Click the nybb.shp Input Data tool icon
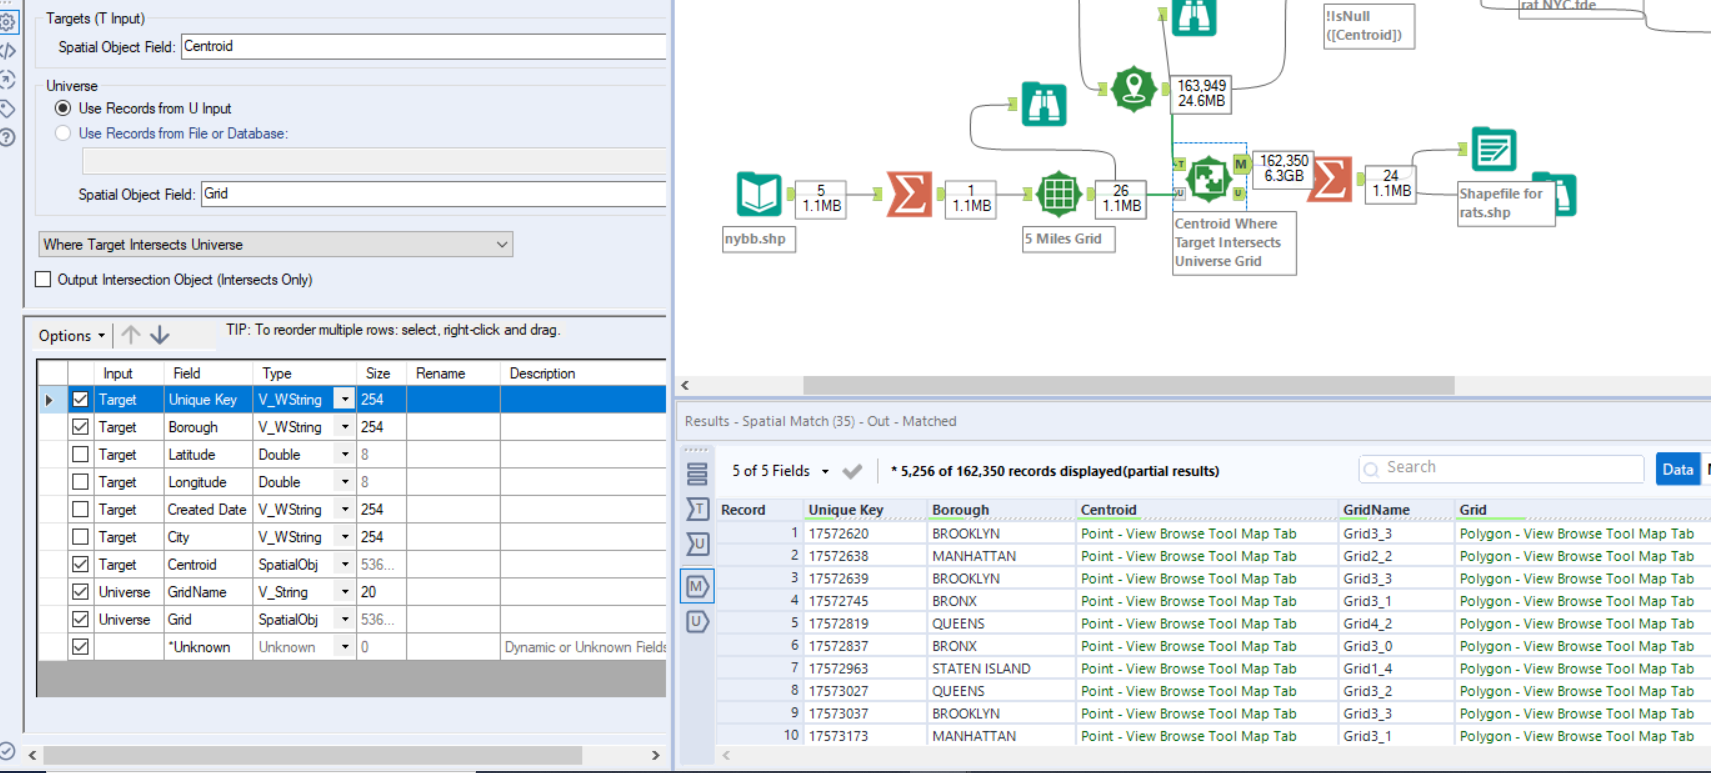 [x=758, y=194]
